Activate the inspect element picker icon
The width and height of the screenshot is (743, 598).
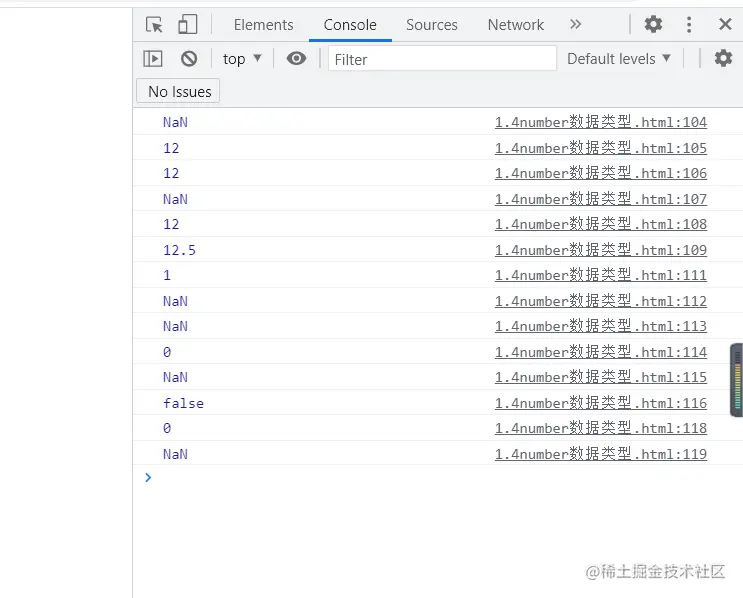tap(154, 24)
